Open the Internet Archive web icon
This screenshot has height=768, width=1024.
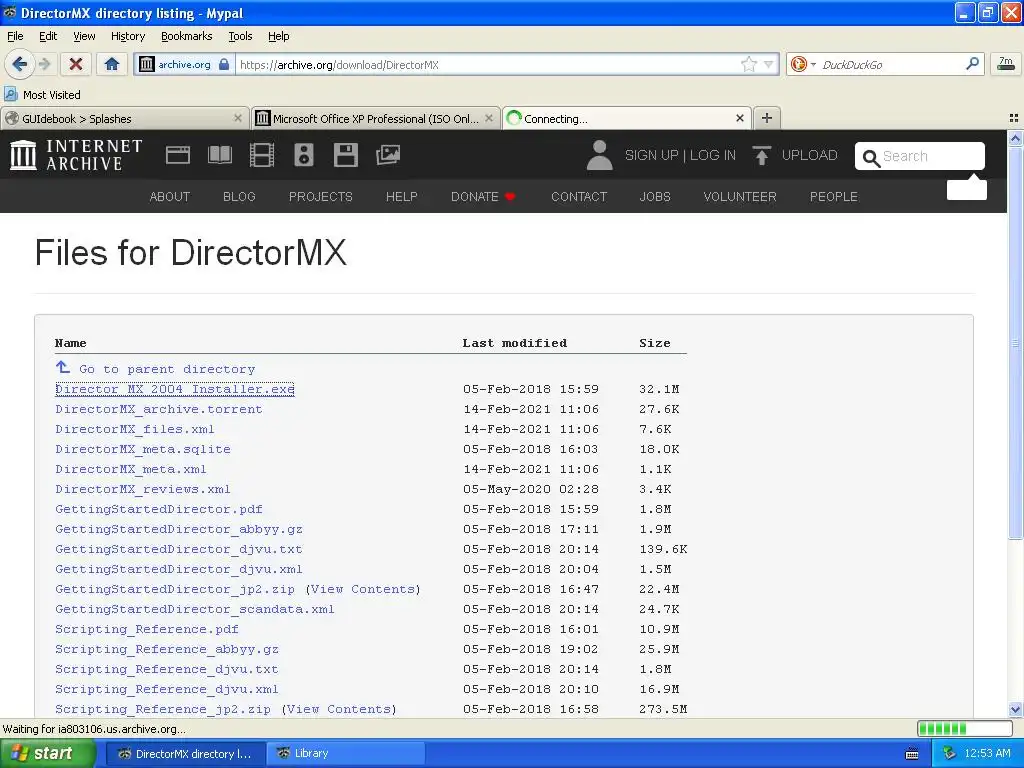click(x=178, y=155)
